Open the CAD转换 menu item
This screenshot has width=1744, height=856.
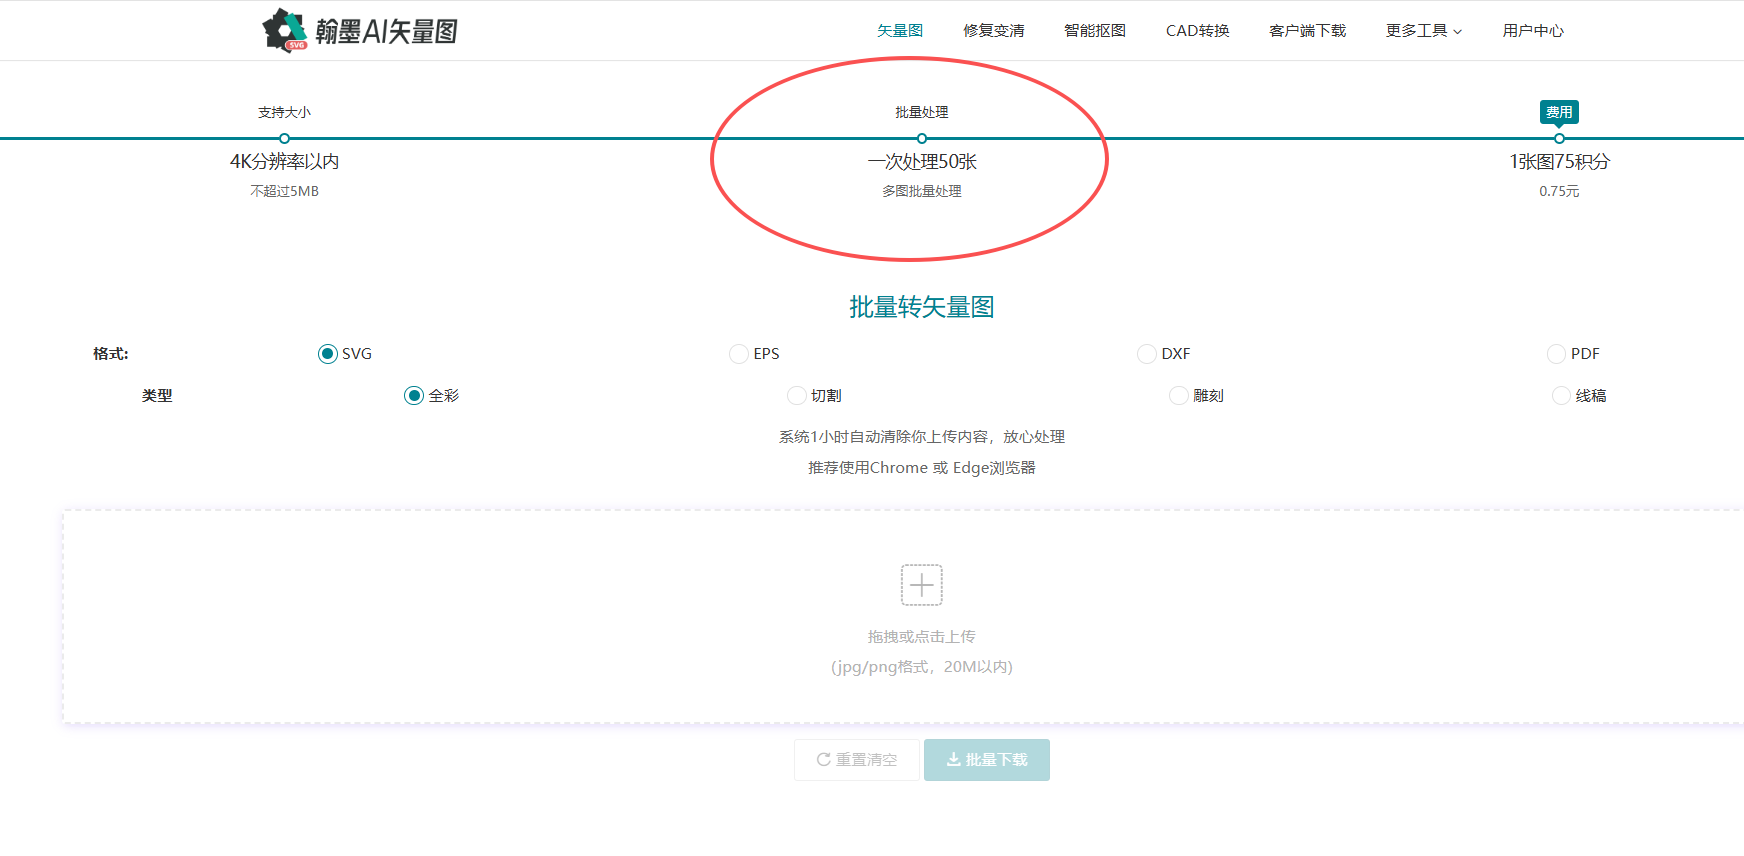click(1198, 31)
